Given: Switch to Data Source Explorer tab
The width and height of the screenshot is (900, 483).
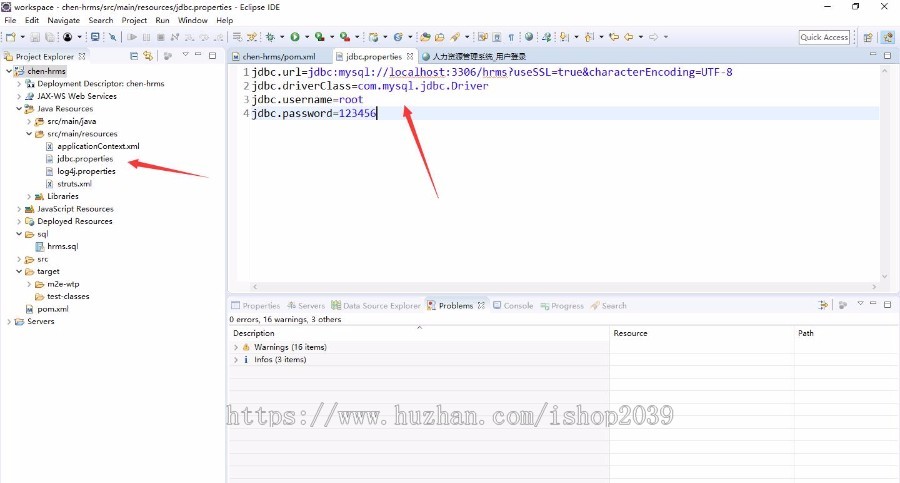Looking at the screenshot, I should click(x=376, y=306).
